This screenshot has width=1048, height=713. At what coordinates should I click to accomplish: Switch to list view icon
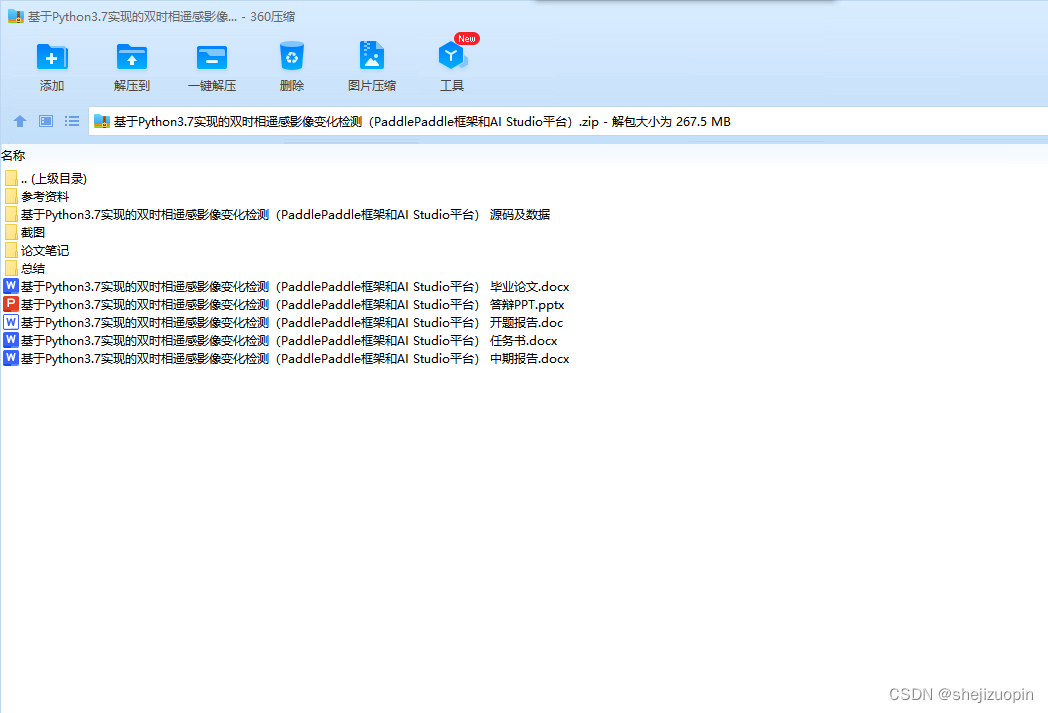click(x=72, y=121)
